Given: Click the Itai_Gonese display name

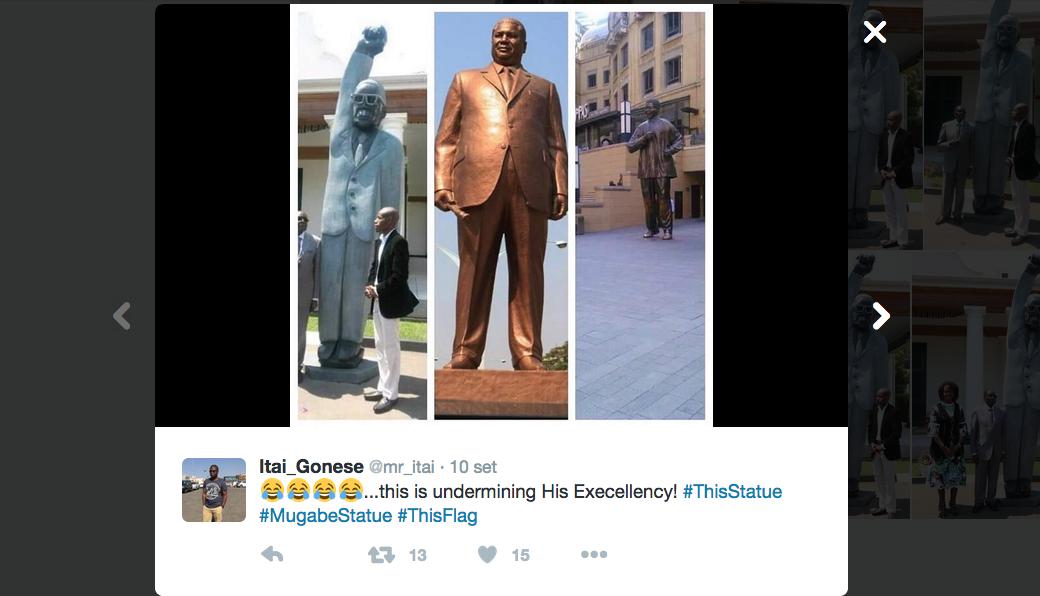Looking at the screenshot, I should [311, 467].
